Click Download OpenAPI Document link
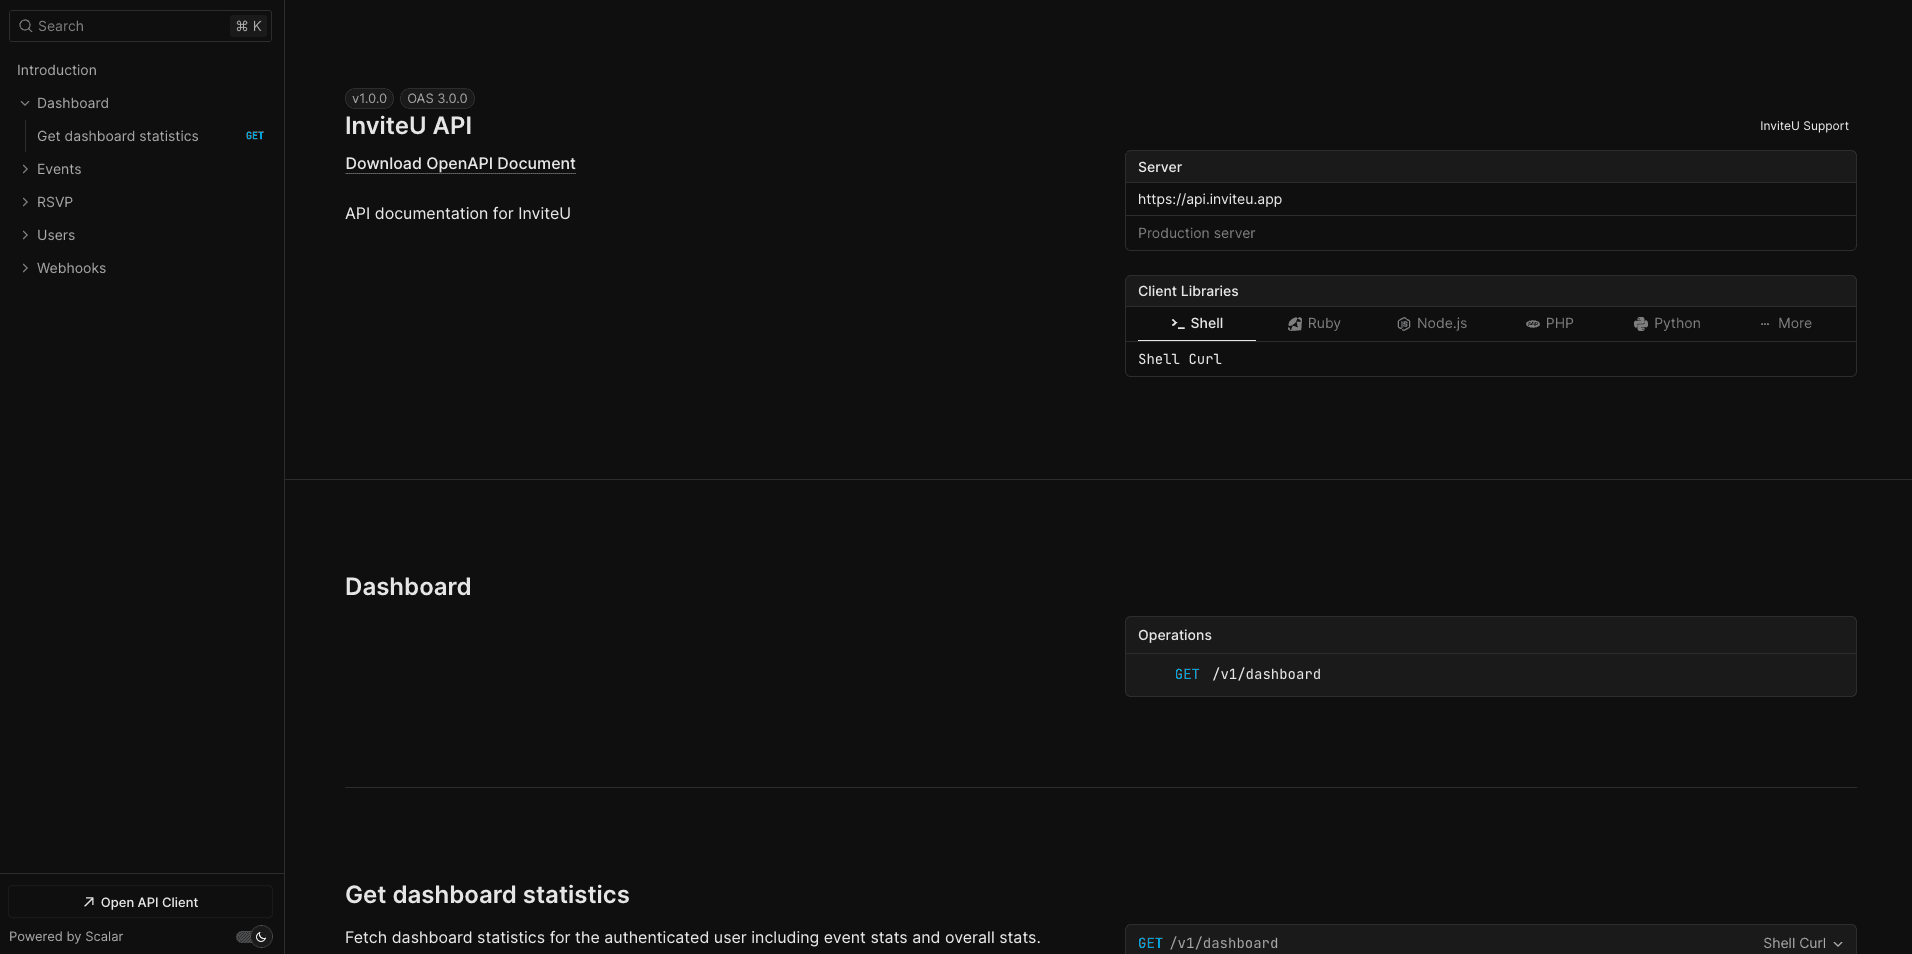The height and width of the screenshot is (954, 1912). [460, 164]
